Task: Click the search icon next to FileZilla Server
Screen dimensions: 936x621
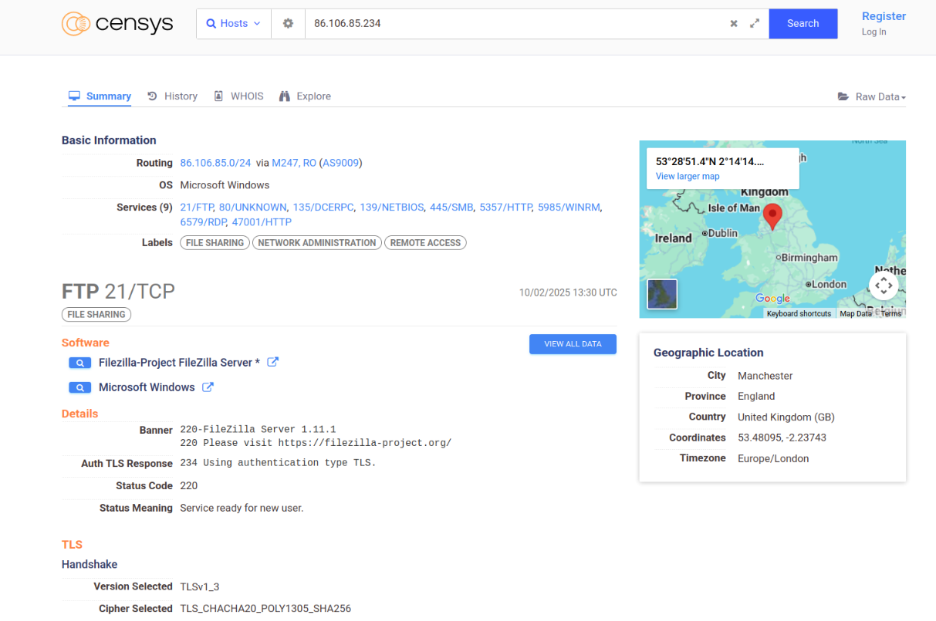Action: (x=80, y=363)
